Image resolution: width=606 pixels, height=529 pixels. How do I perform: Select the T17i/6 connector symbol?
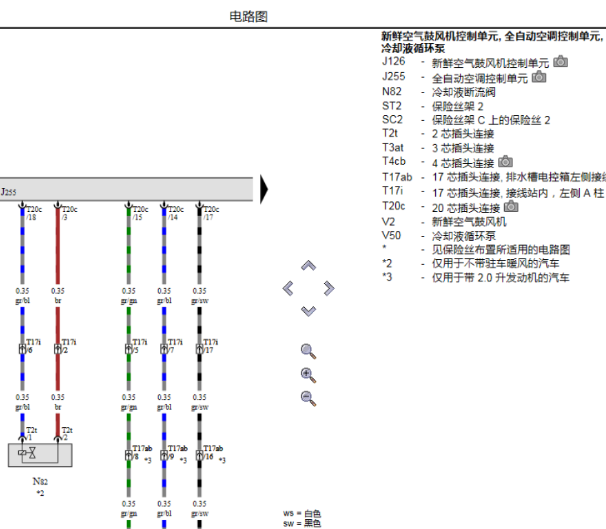pos(22,349)
